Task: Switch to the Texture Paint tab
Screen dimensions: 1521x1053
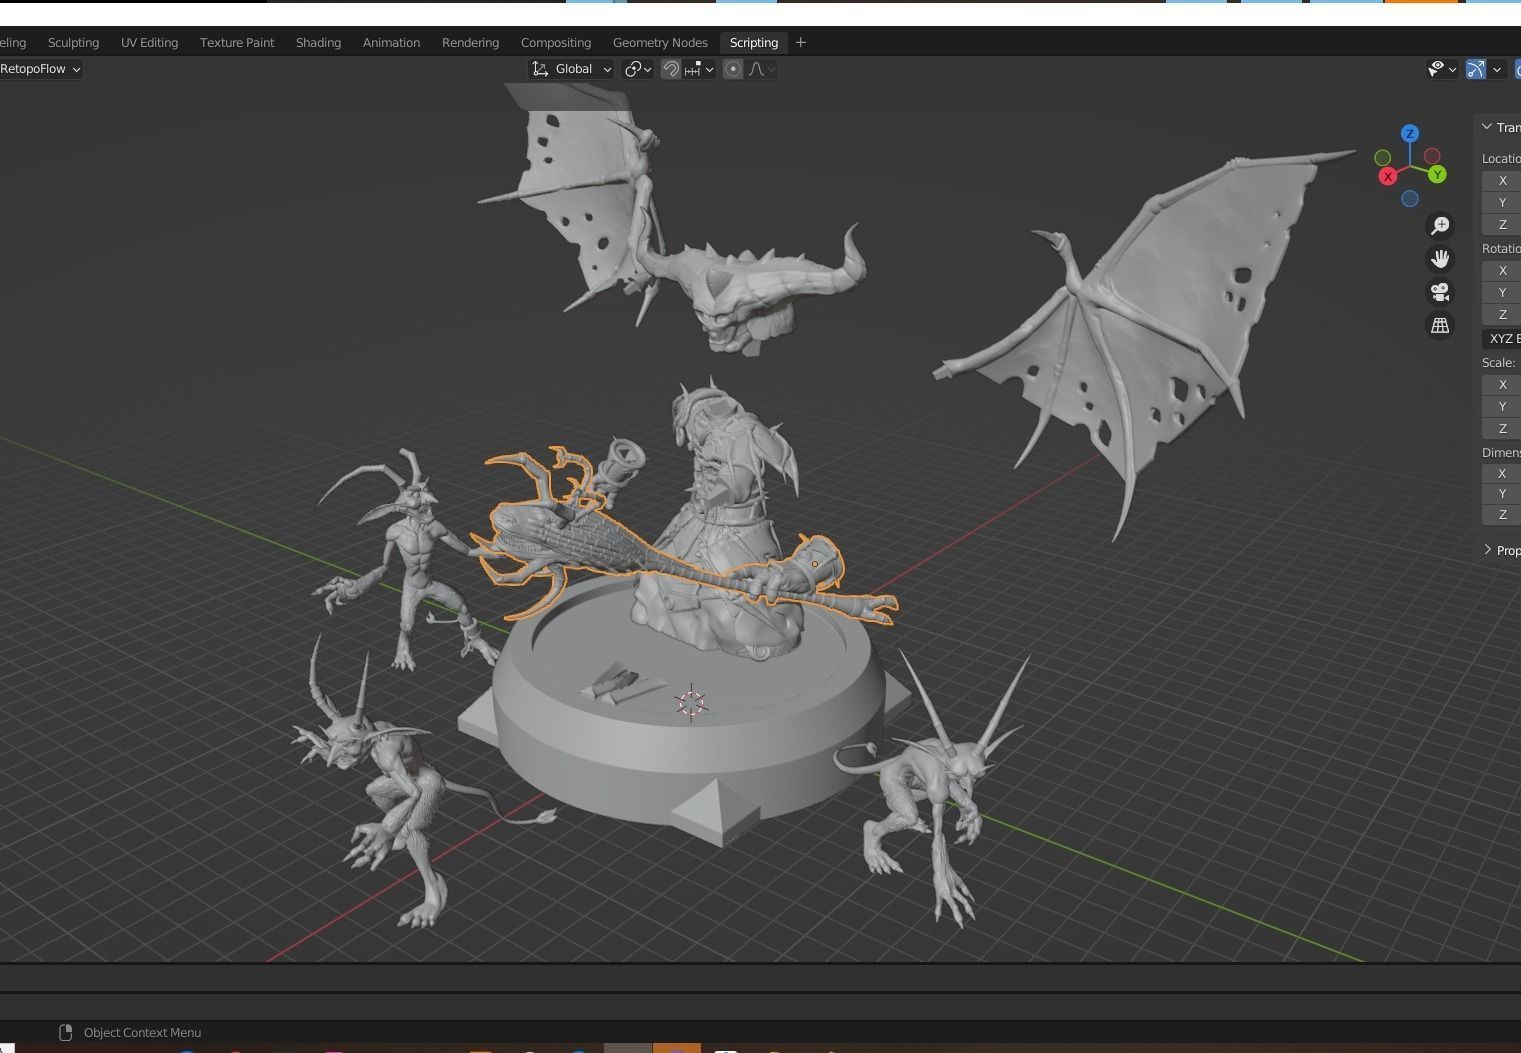Action: pyautogui.click(x=237, y=42)
